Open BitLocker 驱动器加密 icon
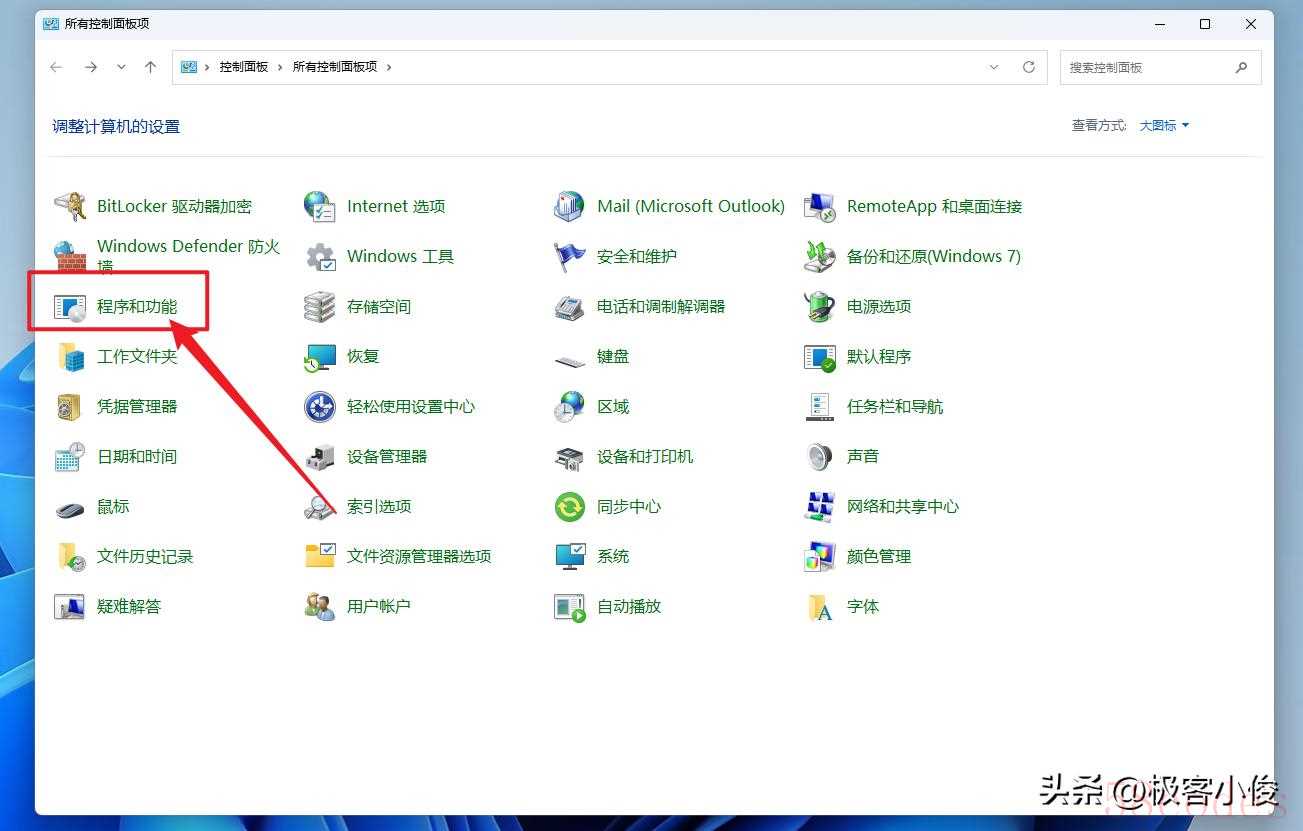 click(x=70, y=207)
